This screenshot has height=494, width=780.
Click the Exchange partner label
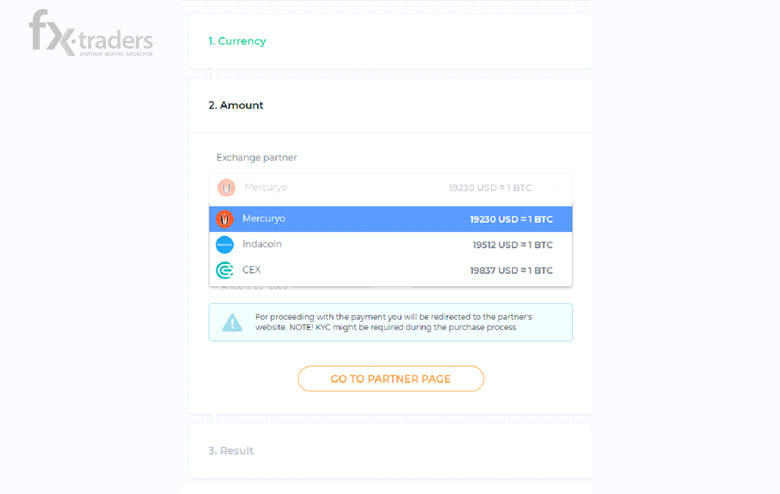[x=256, y=158]
